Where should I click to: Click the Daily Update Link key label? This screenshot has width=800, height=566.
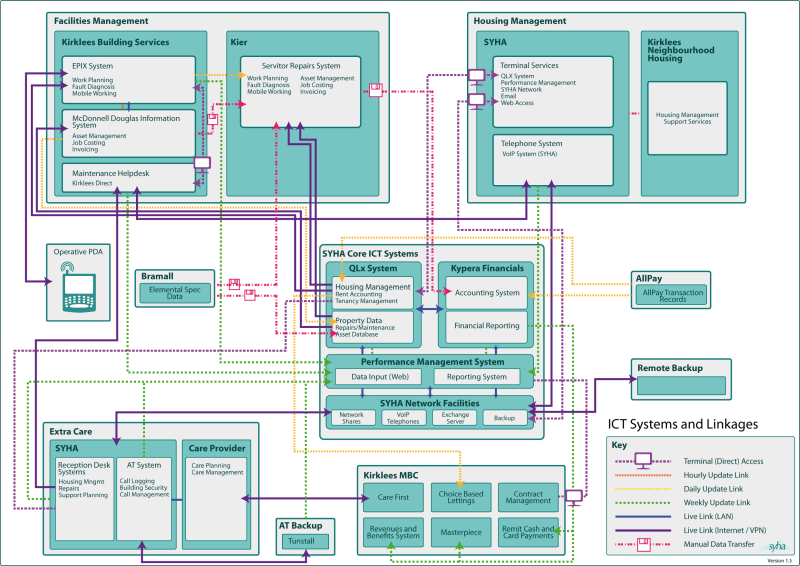coord(713,489)
